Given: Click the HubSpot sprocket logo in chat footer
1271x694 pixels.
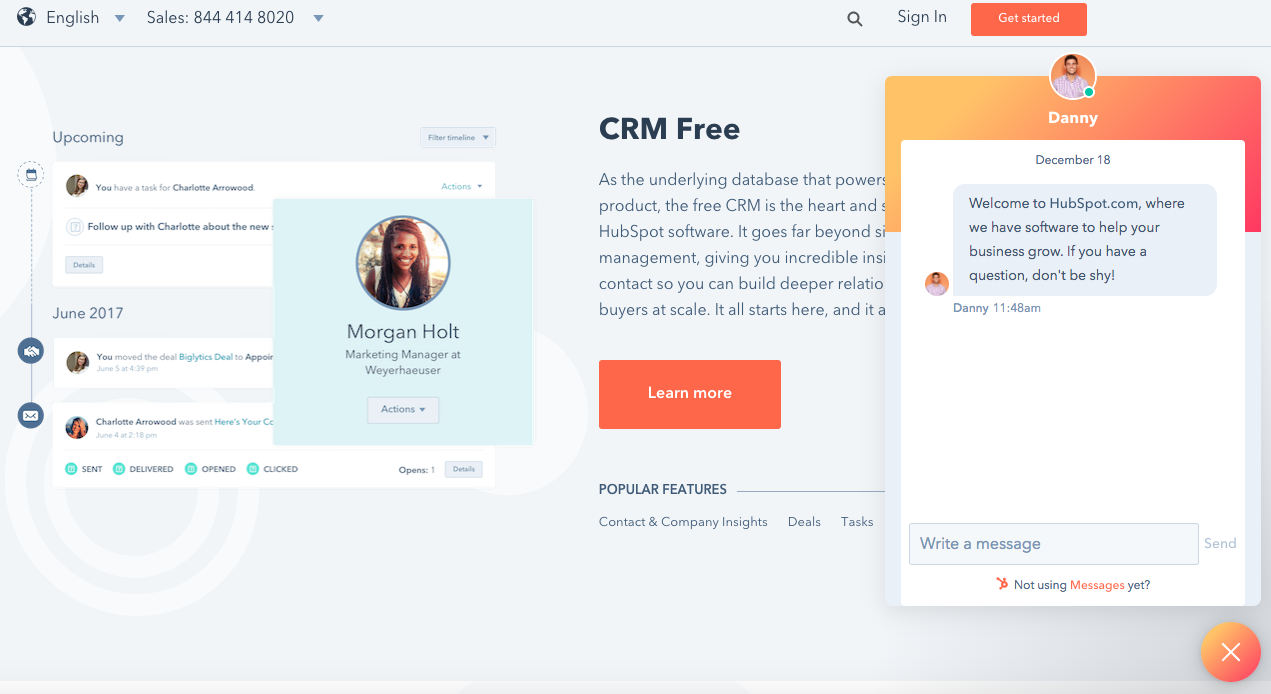Looking at the screenshot, I should tap(1002, 584).
